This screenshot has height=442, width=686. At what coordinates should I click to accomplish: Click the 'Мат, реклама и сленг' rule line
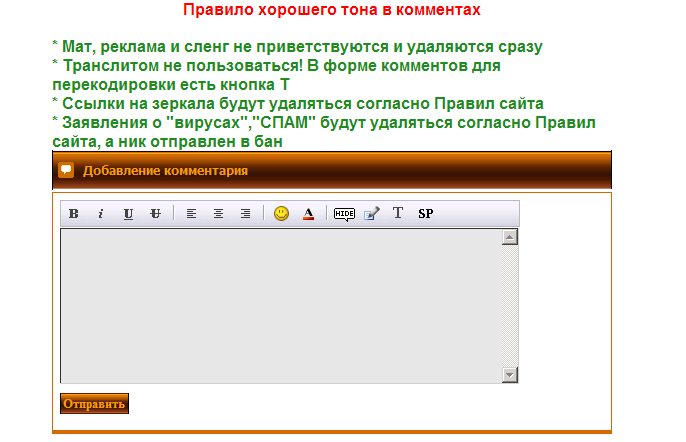298,46
